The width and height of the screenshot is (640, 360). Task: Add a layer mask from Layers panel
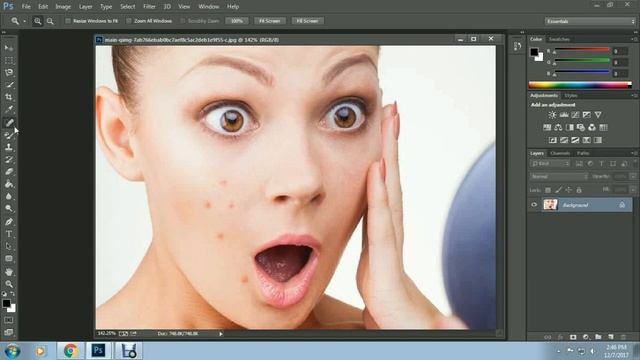573,337
